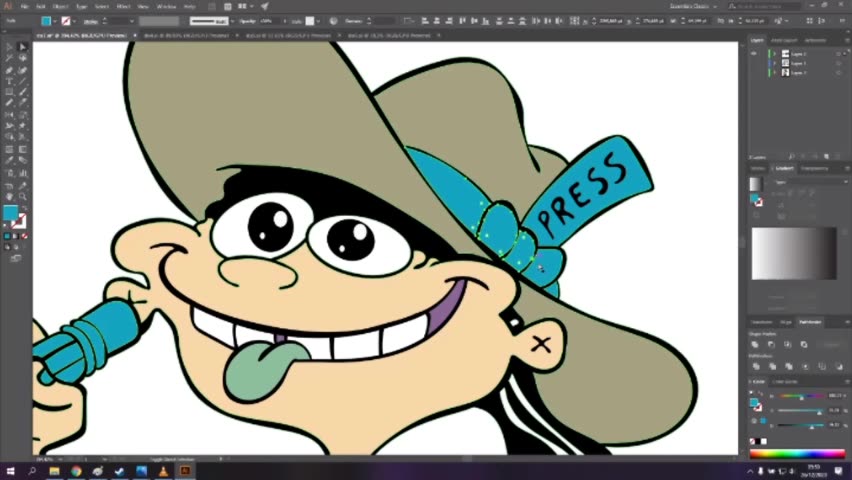Screen dimensions: 852x480
Task: Click Minus Front in Pathfinder
Action: [x=771, y=344]
